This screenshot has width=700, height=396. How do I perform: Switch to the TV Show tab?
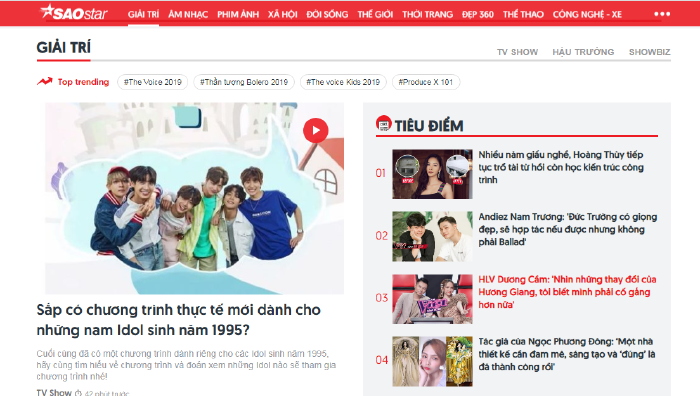point(517,52)
